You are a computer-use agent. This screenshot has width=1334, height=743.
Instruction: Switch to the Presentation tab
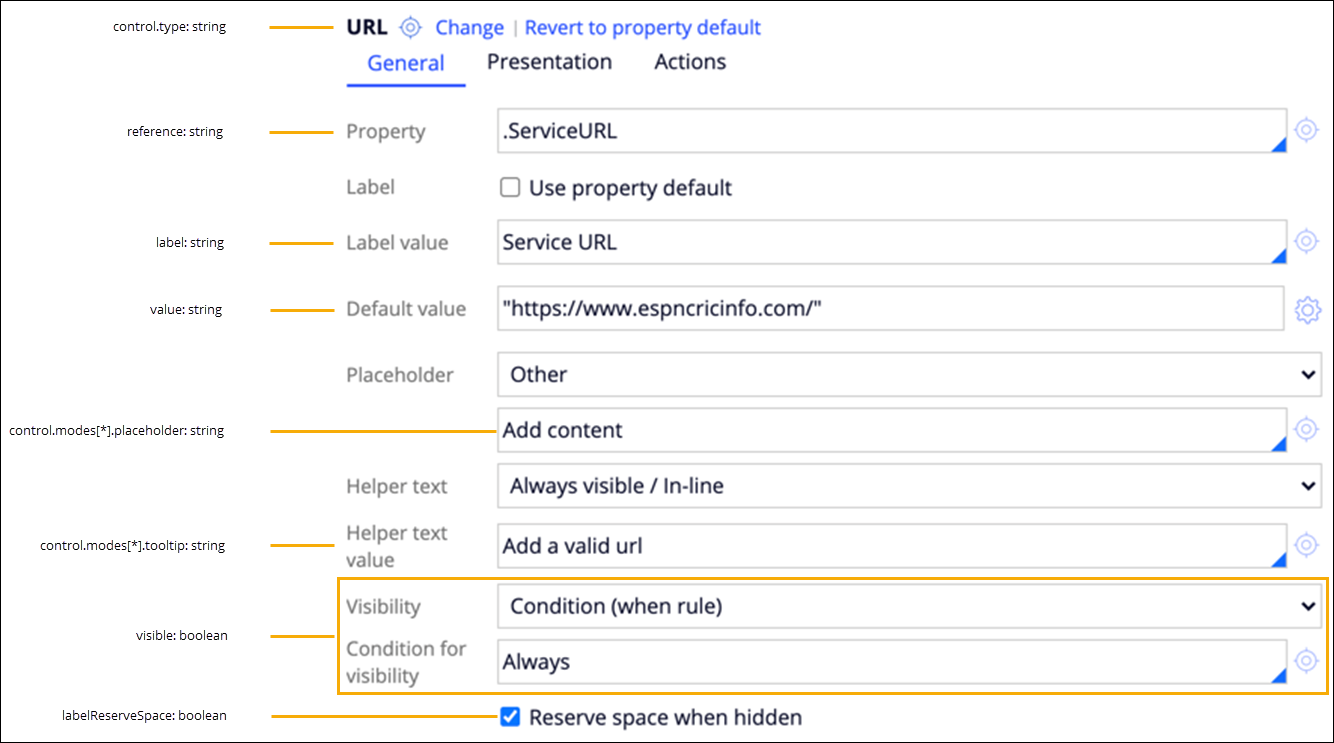(x=549, y=62)
